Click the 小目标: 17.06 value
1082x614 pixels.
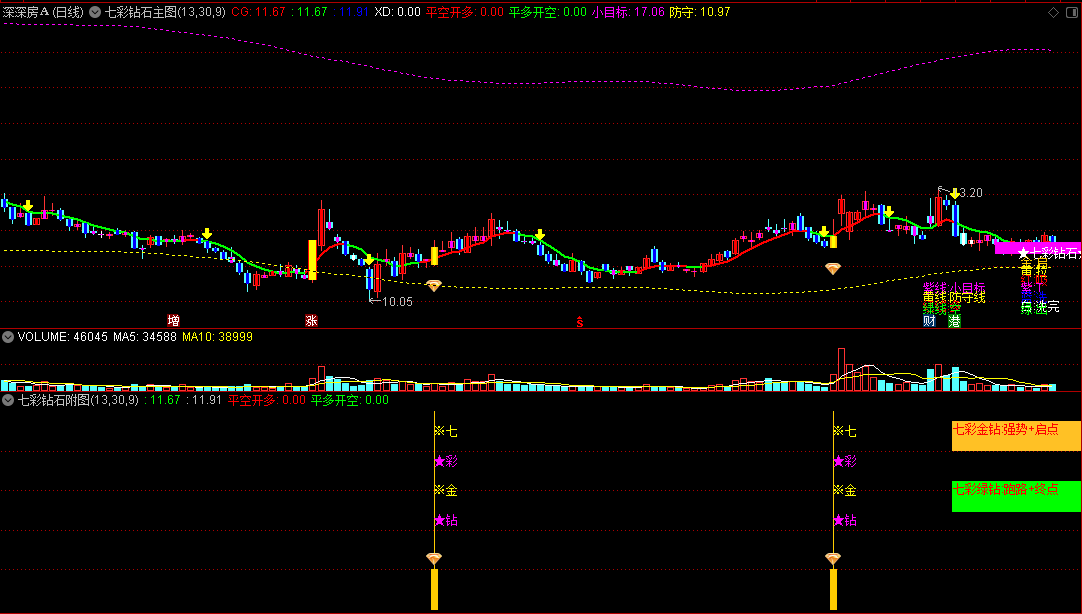(628, 12)
